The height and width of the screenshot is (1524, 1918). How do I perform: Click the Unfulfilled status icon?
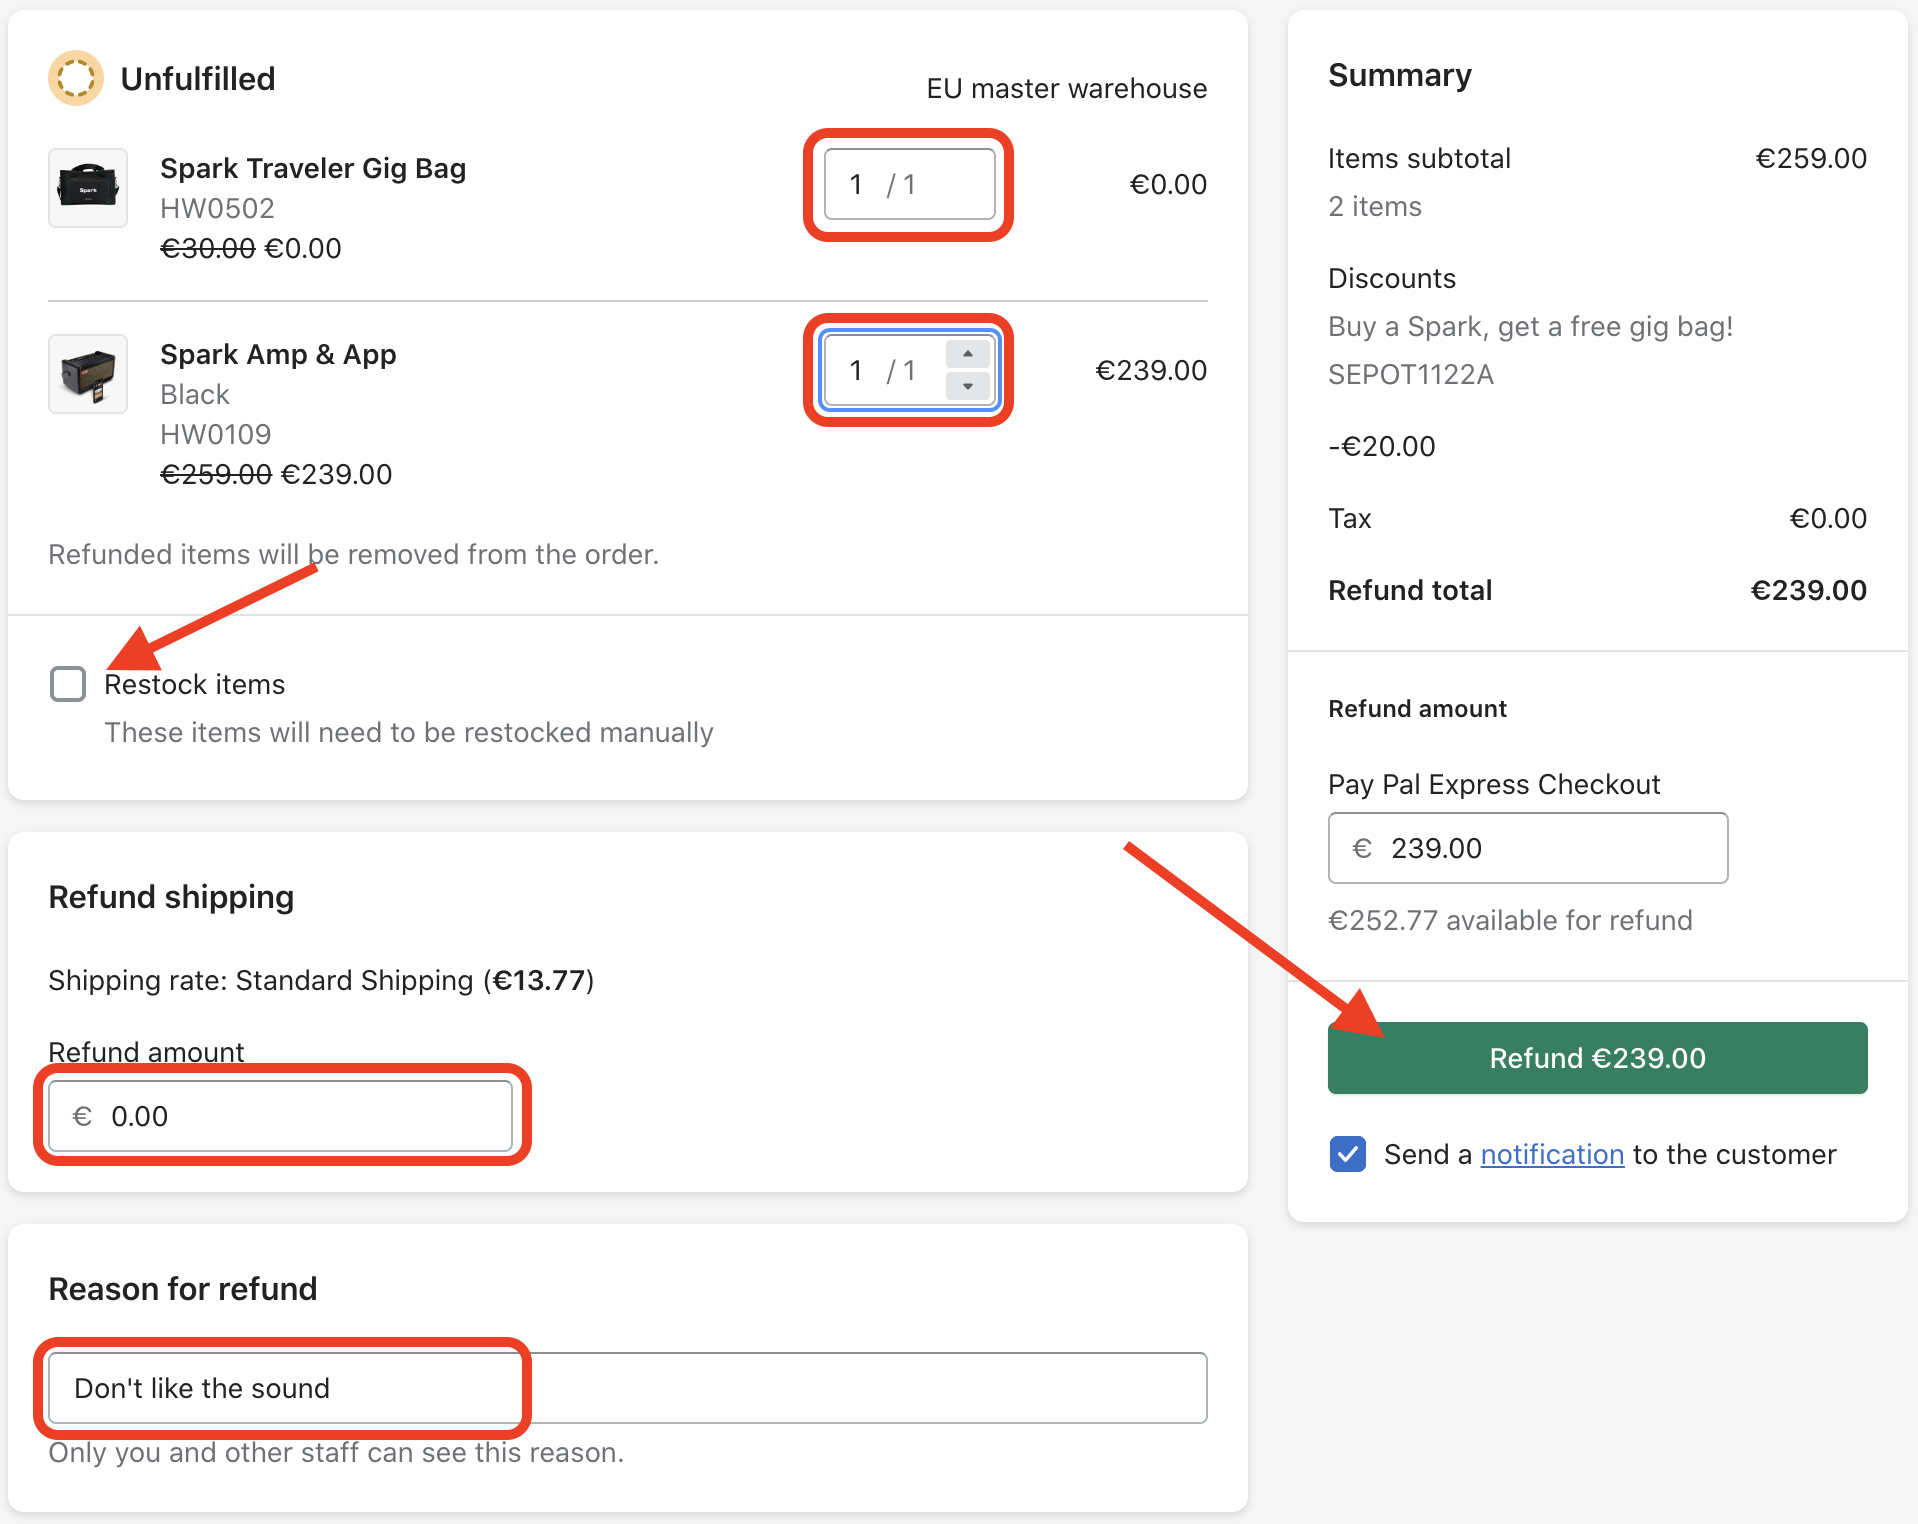[76, 78]
